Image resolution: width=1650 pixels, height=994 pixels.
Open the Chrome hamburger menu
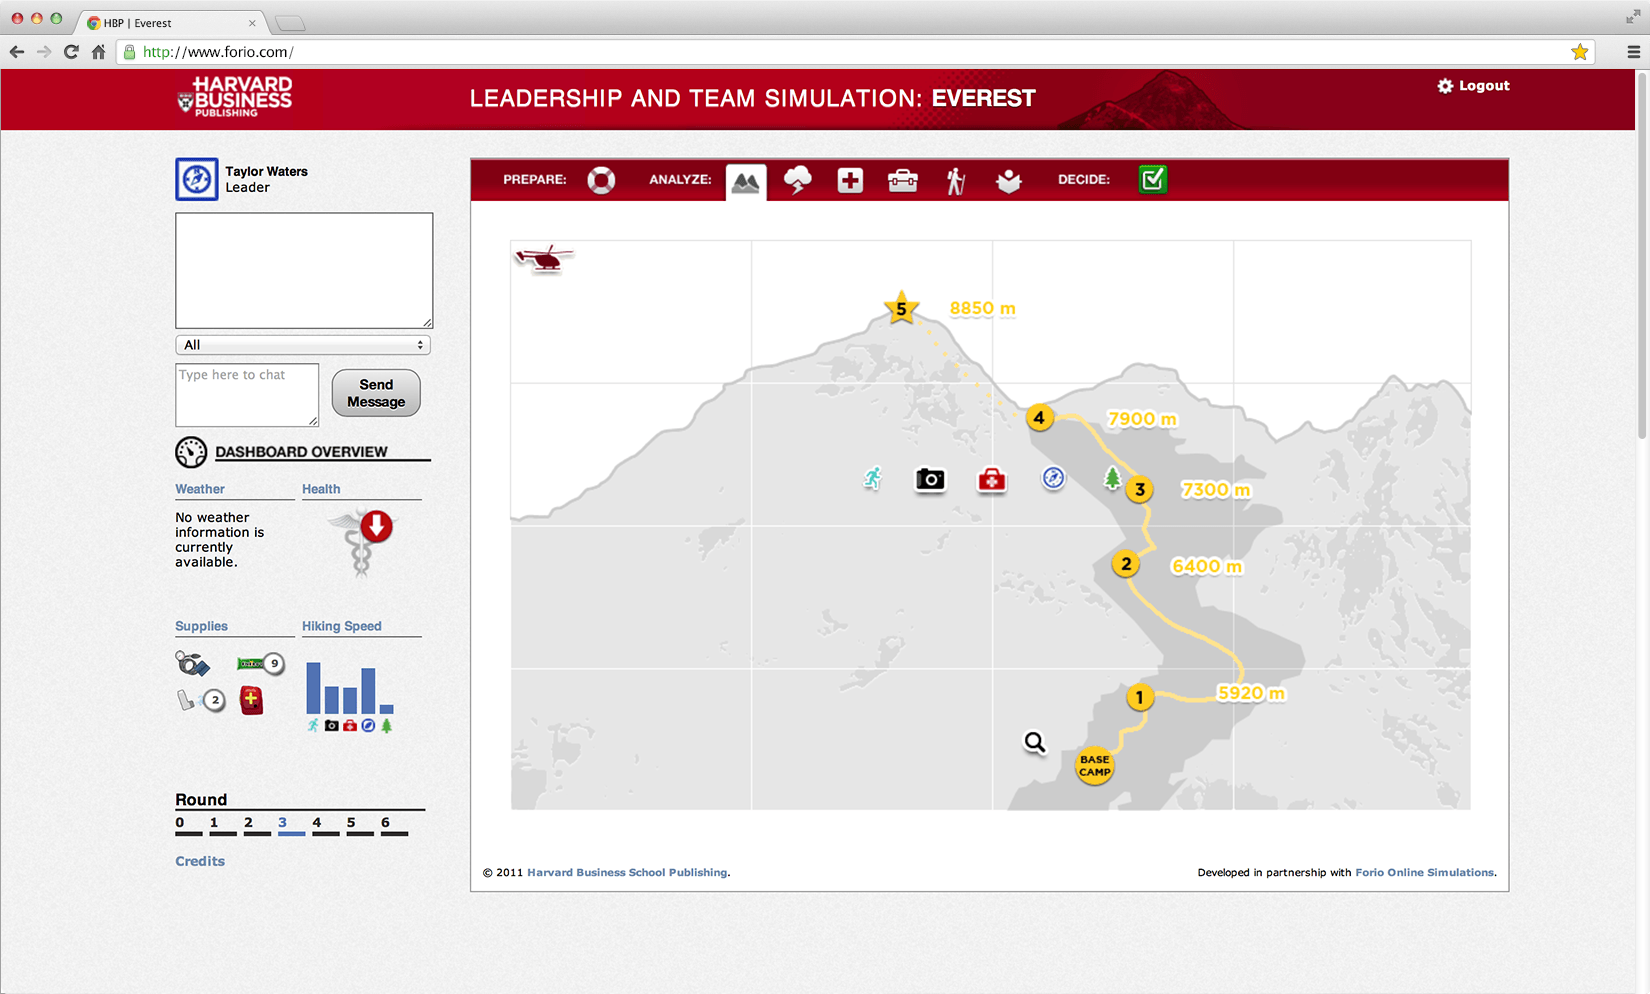tap(1633, 52)
